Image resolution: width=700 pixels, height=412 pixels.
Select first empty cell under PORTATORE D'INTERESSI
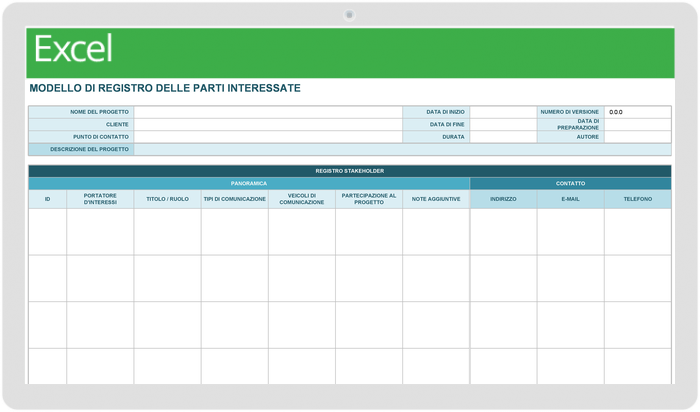(x=100, y=232)
